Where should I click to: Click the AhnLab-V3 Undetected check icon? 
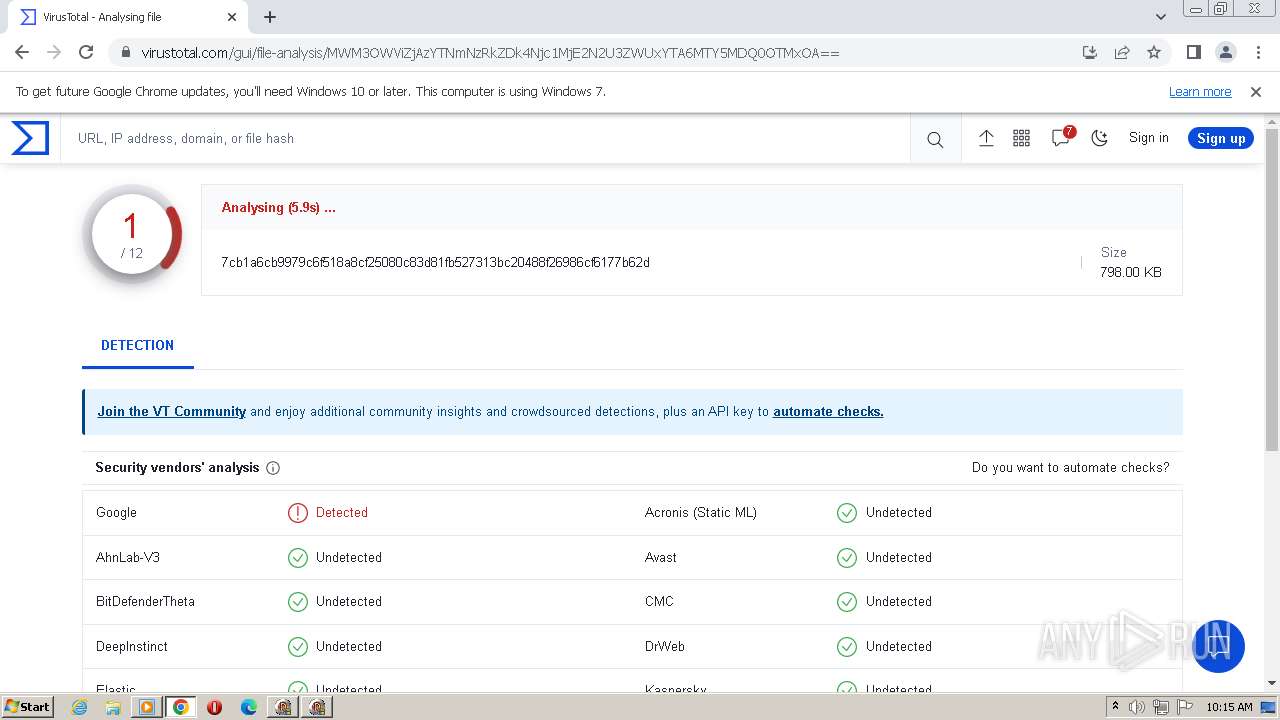tap(298, 558)
